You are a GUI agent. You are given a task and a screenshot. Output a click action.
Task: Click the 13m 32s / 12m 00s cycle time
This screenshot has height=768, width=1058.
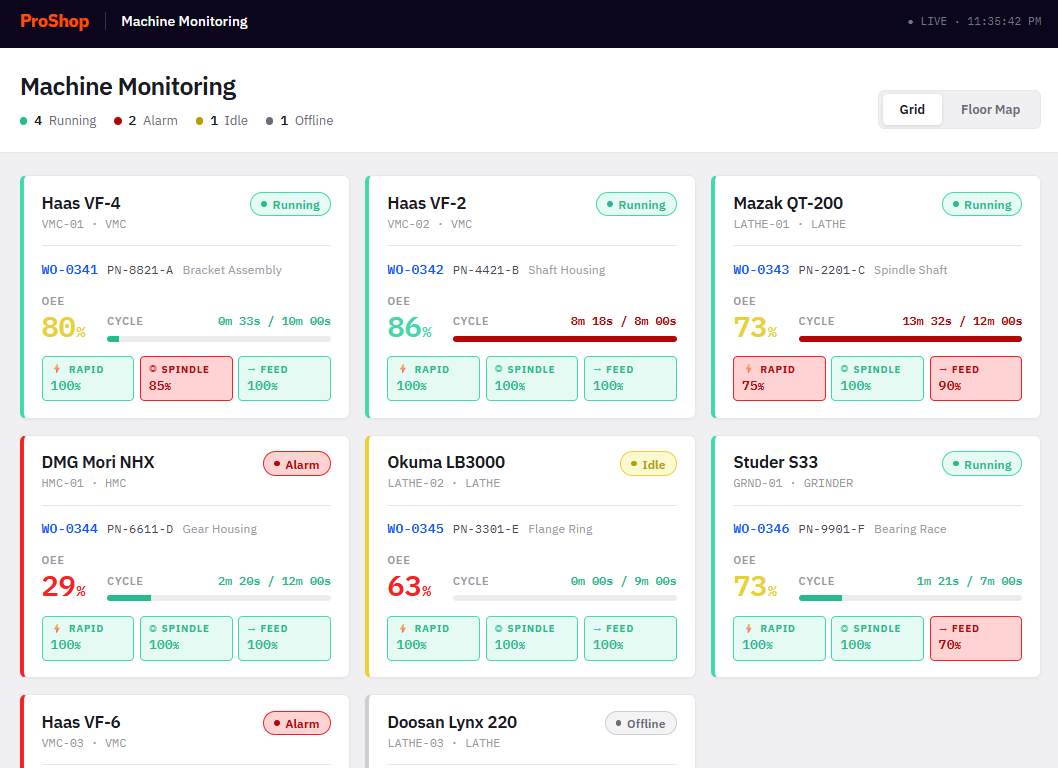coord(962,321)
